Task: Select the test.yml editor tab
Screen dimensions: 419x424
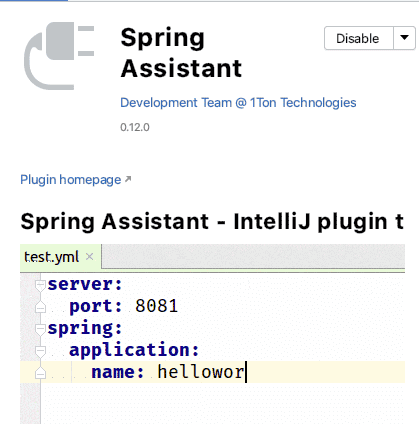Action: coord(52,257)
